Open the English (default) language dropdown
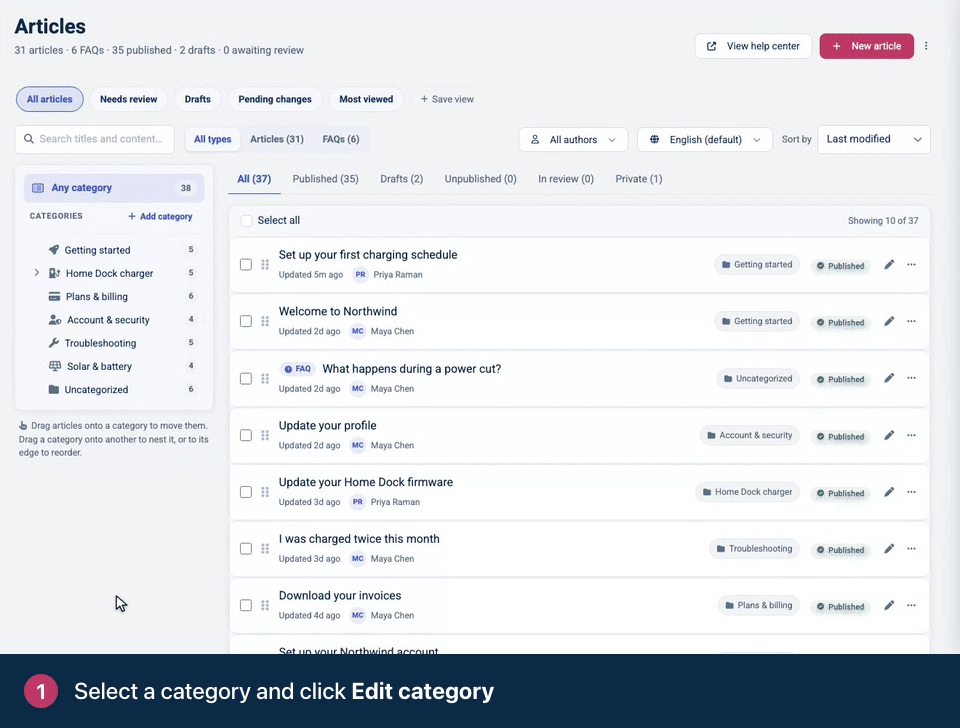This screenshot has width=960, height=728. pyautogui.click(x=705, y=140)
